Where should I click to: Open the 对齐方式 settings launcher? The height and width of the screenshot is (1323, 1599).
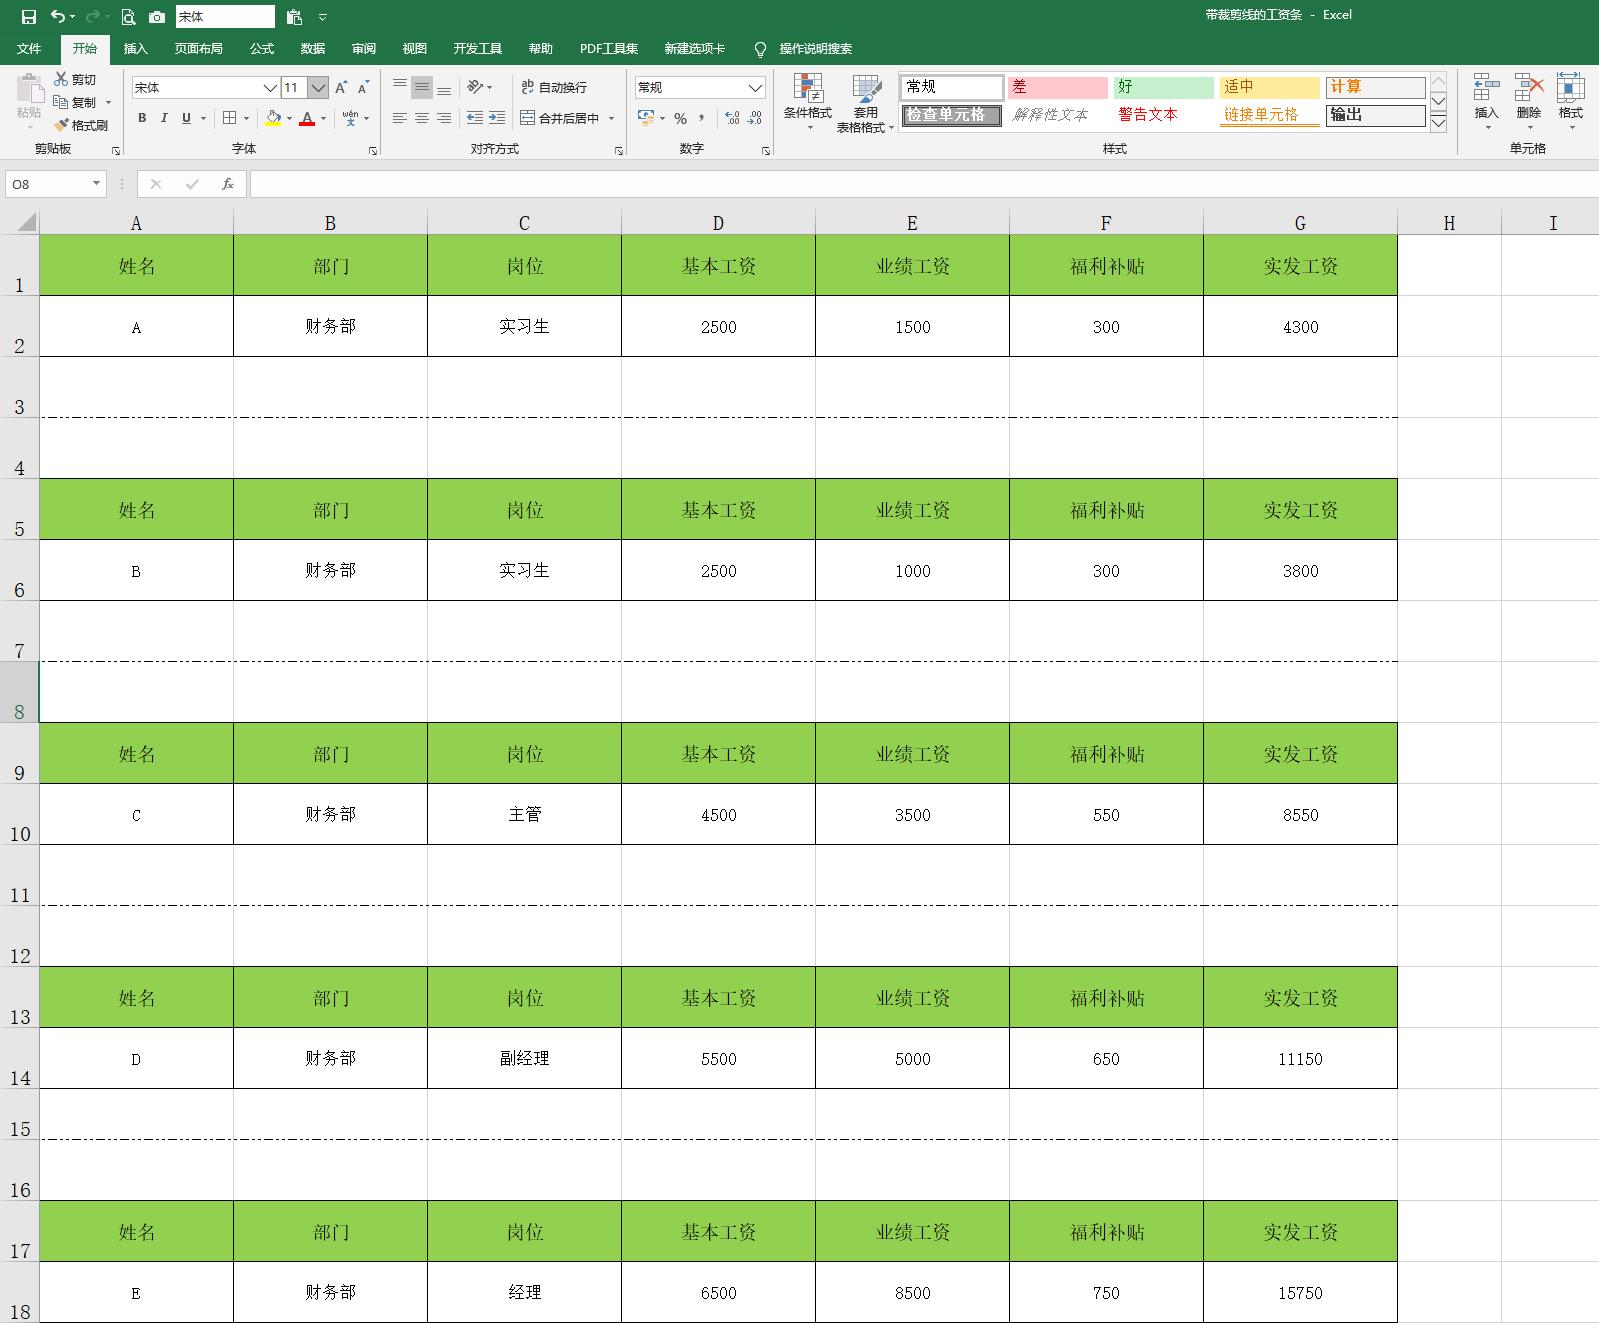(x=619, y=150)
